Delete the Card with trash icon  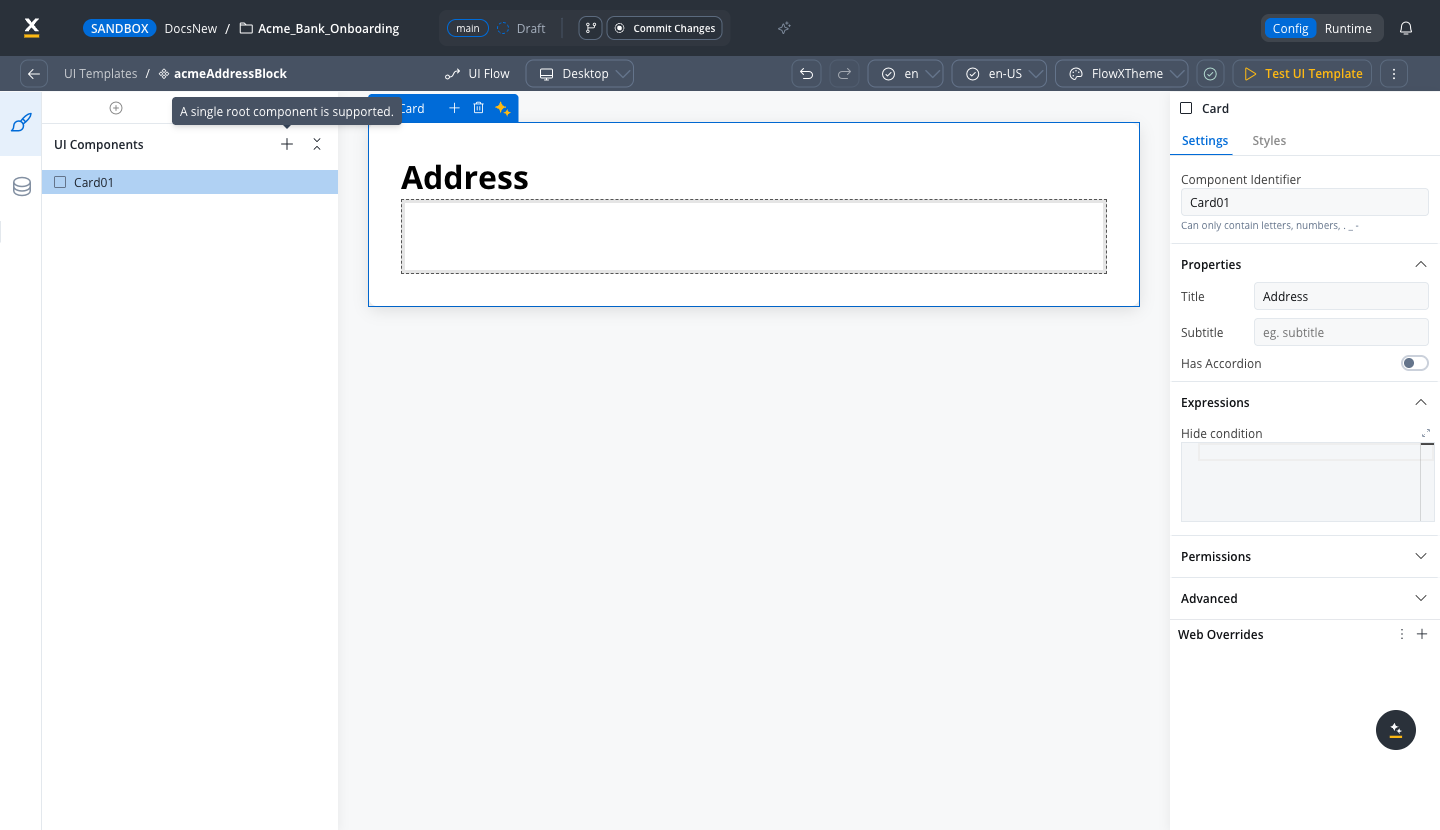coord(478,108)
